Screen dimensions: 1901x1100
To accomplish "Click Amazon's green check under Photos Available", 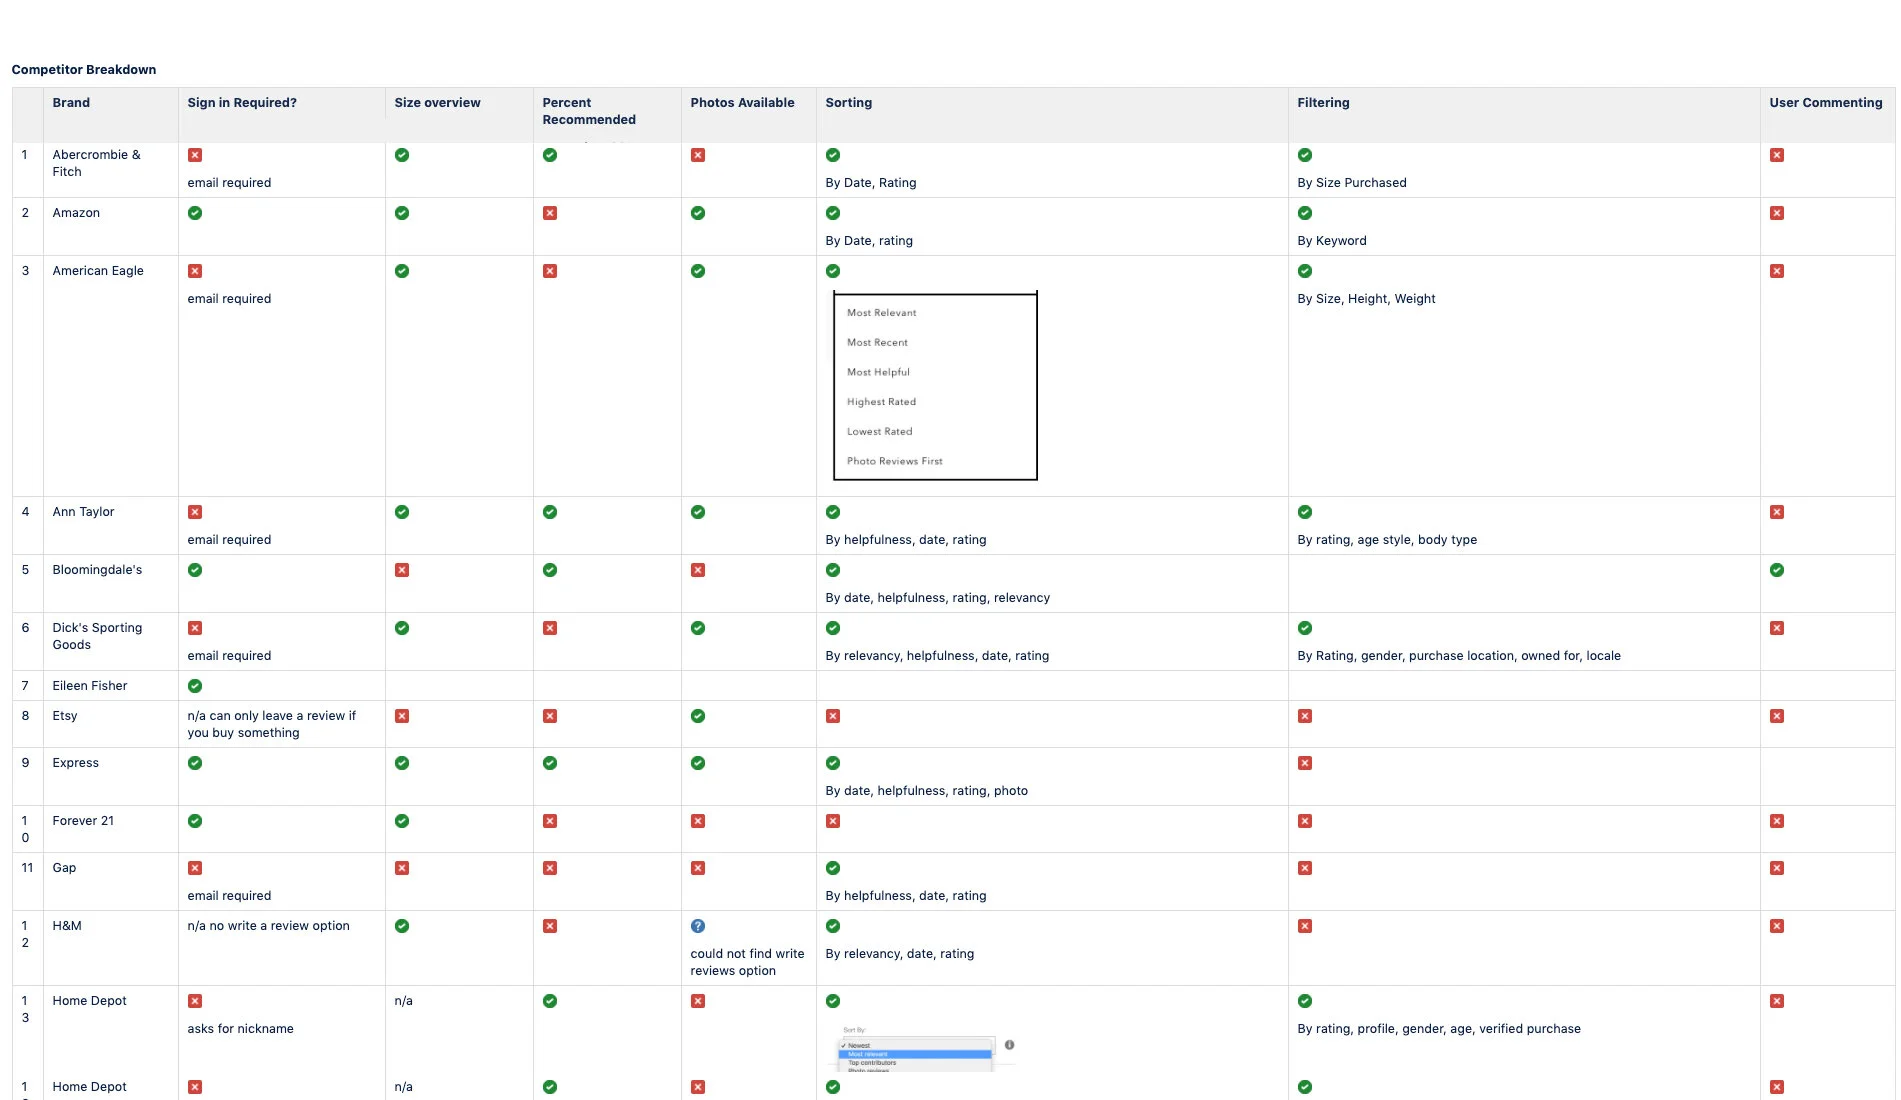I will tap(698, 213).
